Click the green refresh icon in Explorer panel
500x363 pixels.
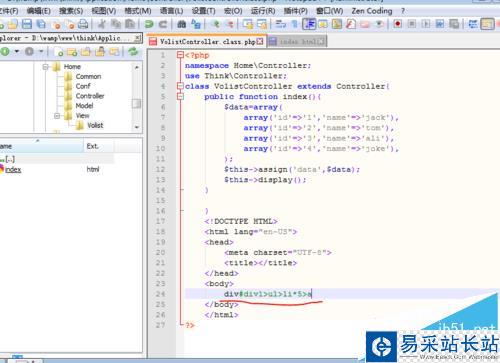[x=134, y=52]
